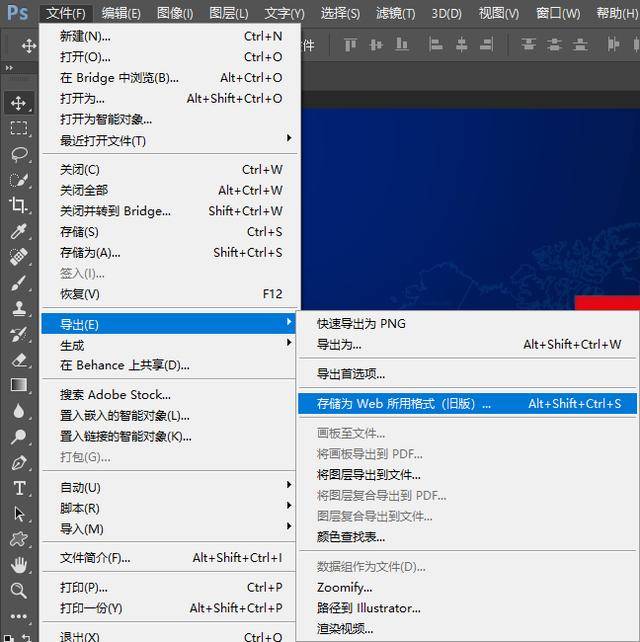Select the Quick Selection tool
The image size is (640, 642).
click(x=19, y=180)
